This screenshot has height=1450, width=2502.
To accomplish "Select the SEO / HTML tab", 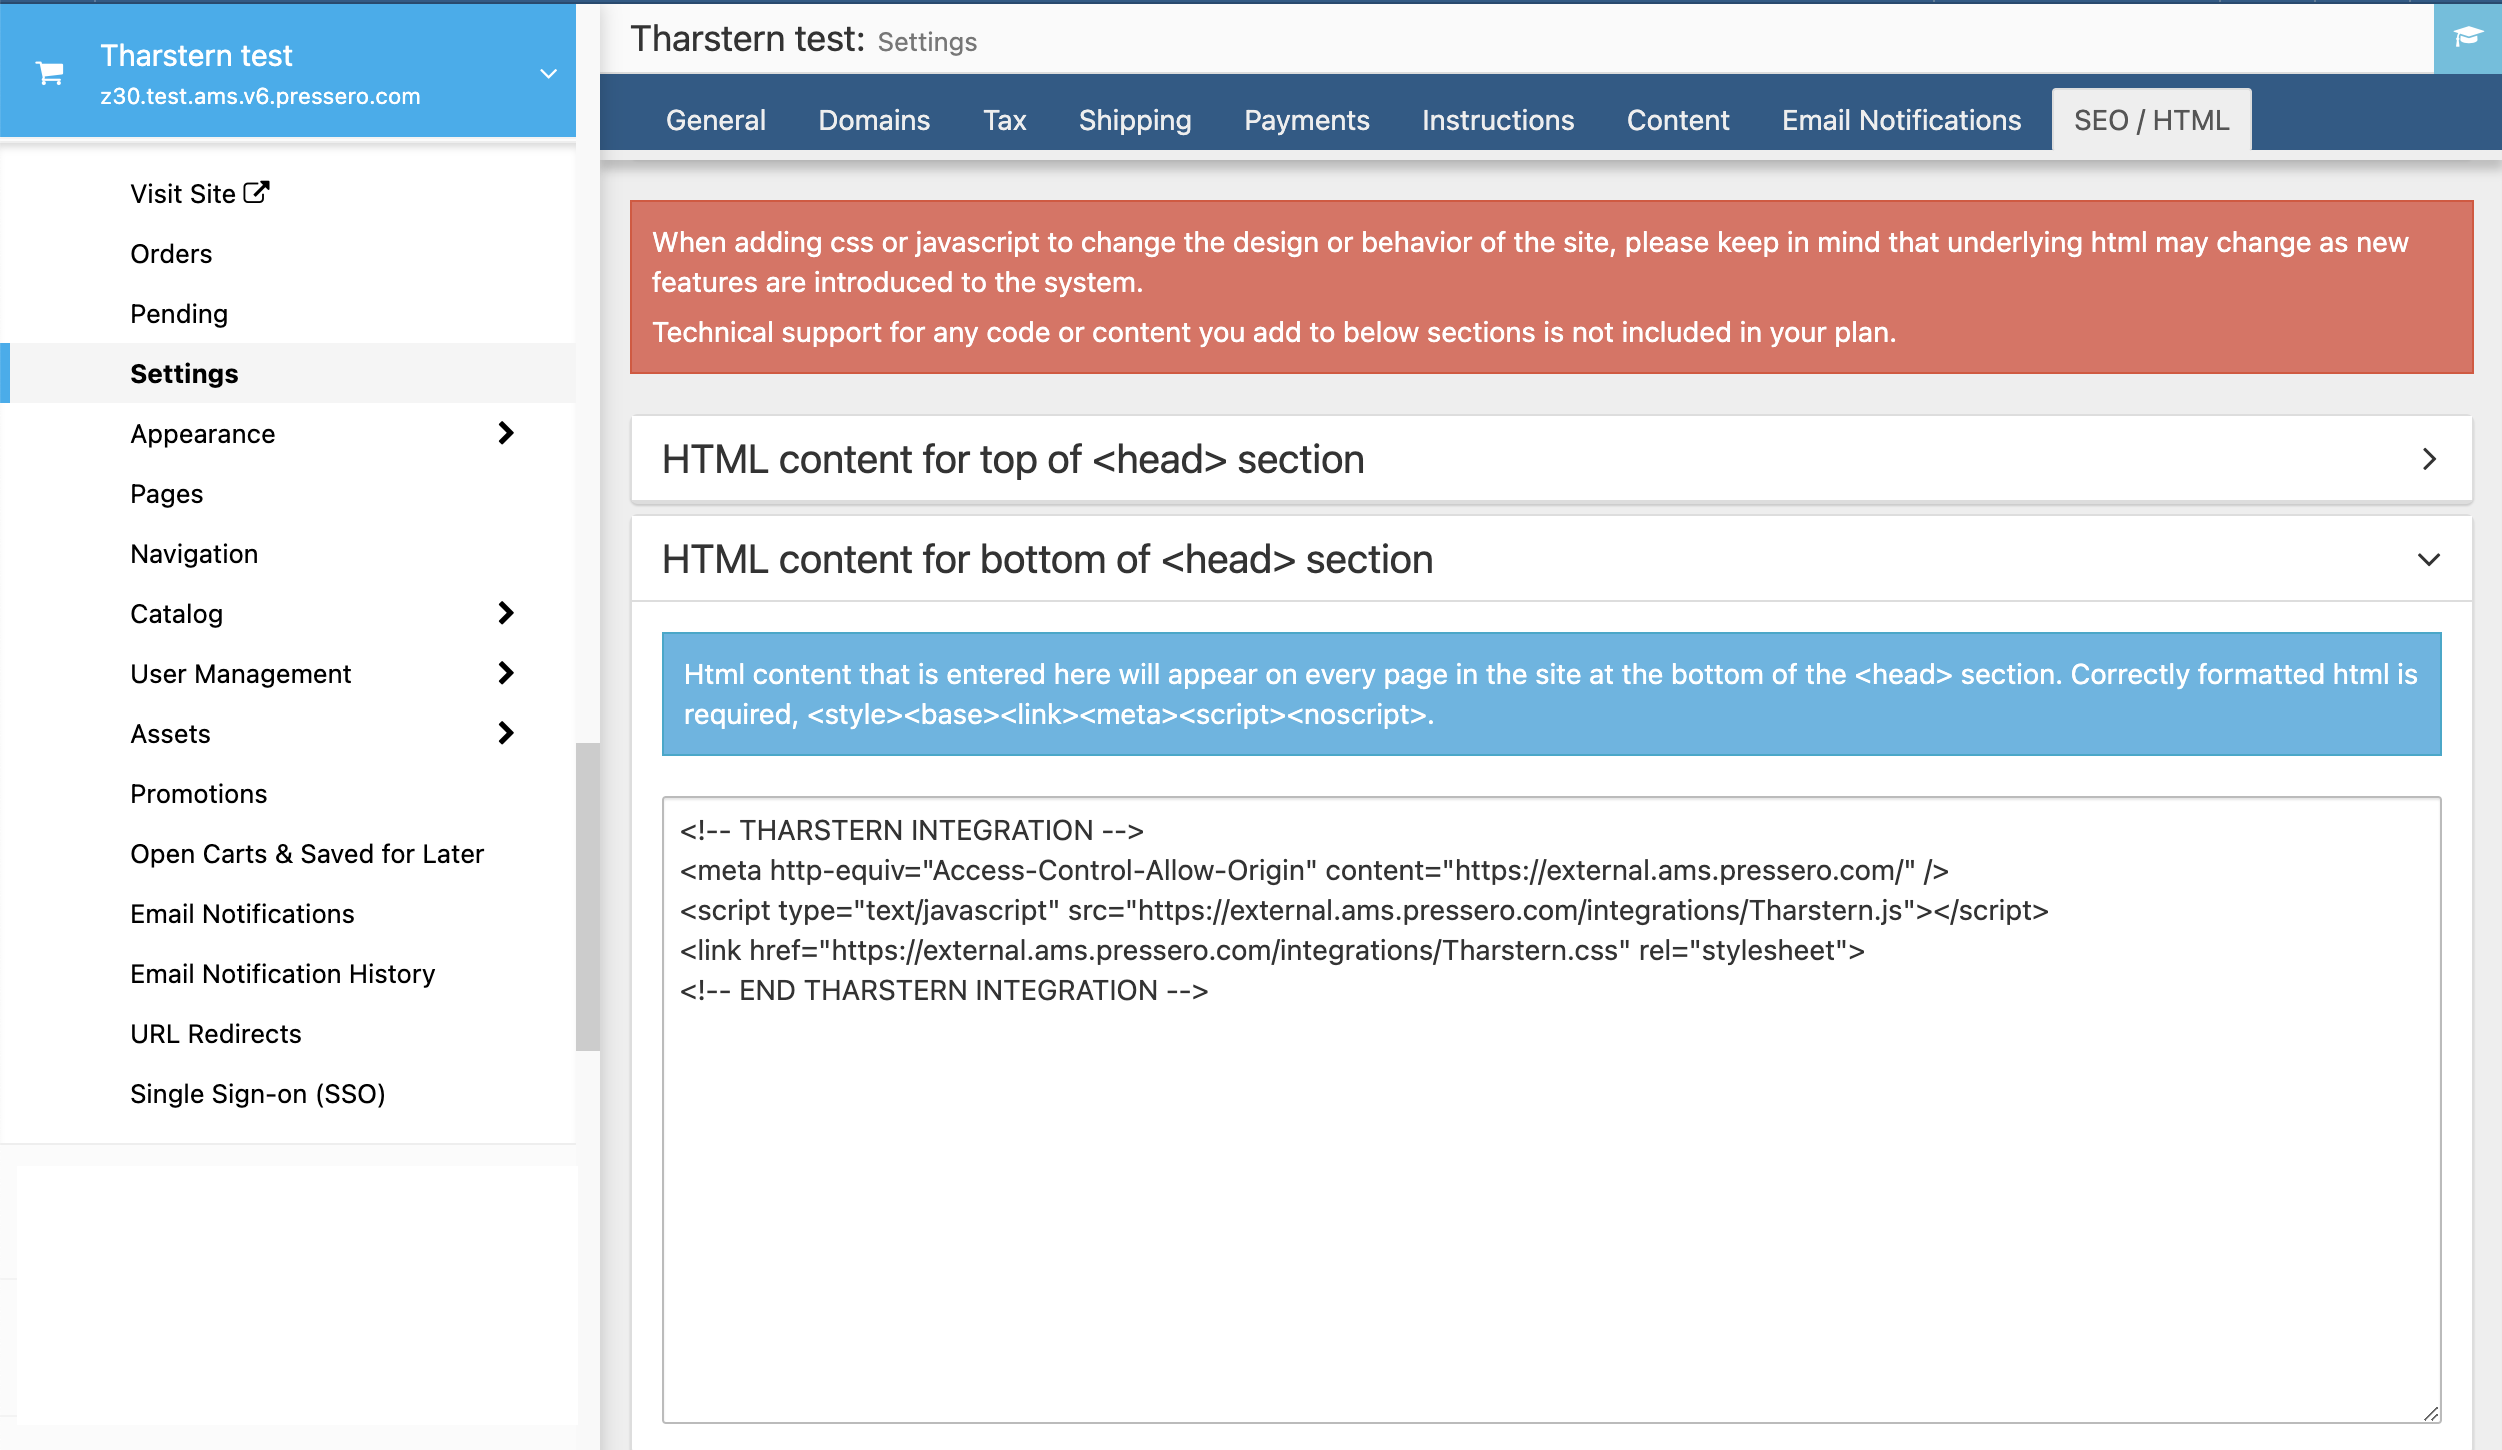I will click(x=2152, y=120).
